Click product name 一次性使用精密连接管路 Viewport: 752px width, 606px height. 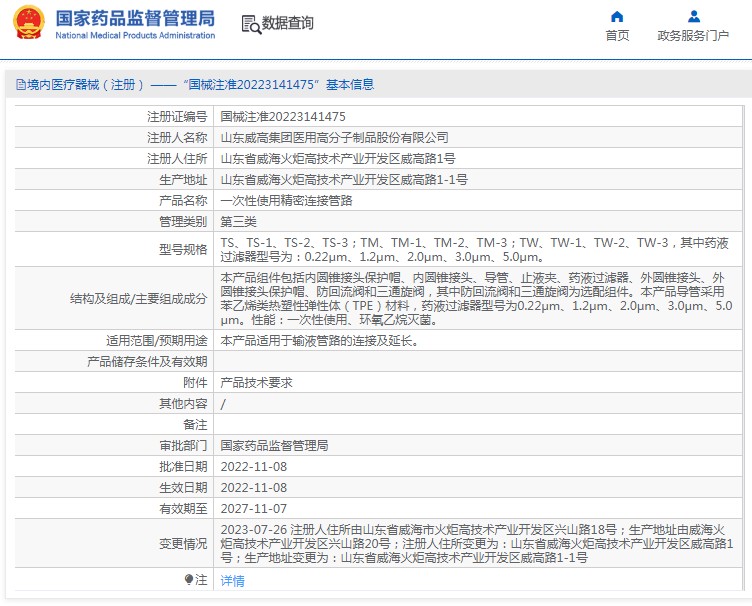[x=286, y=200]
